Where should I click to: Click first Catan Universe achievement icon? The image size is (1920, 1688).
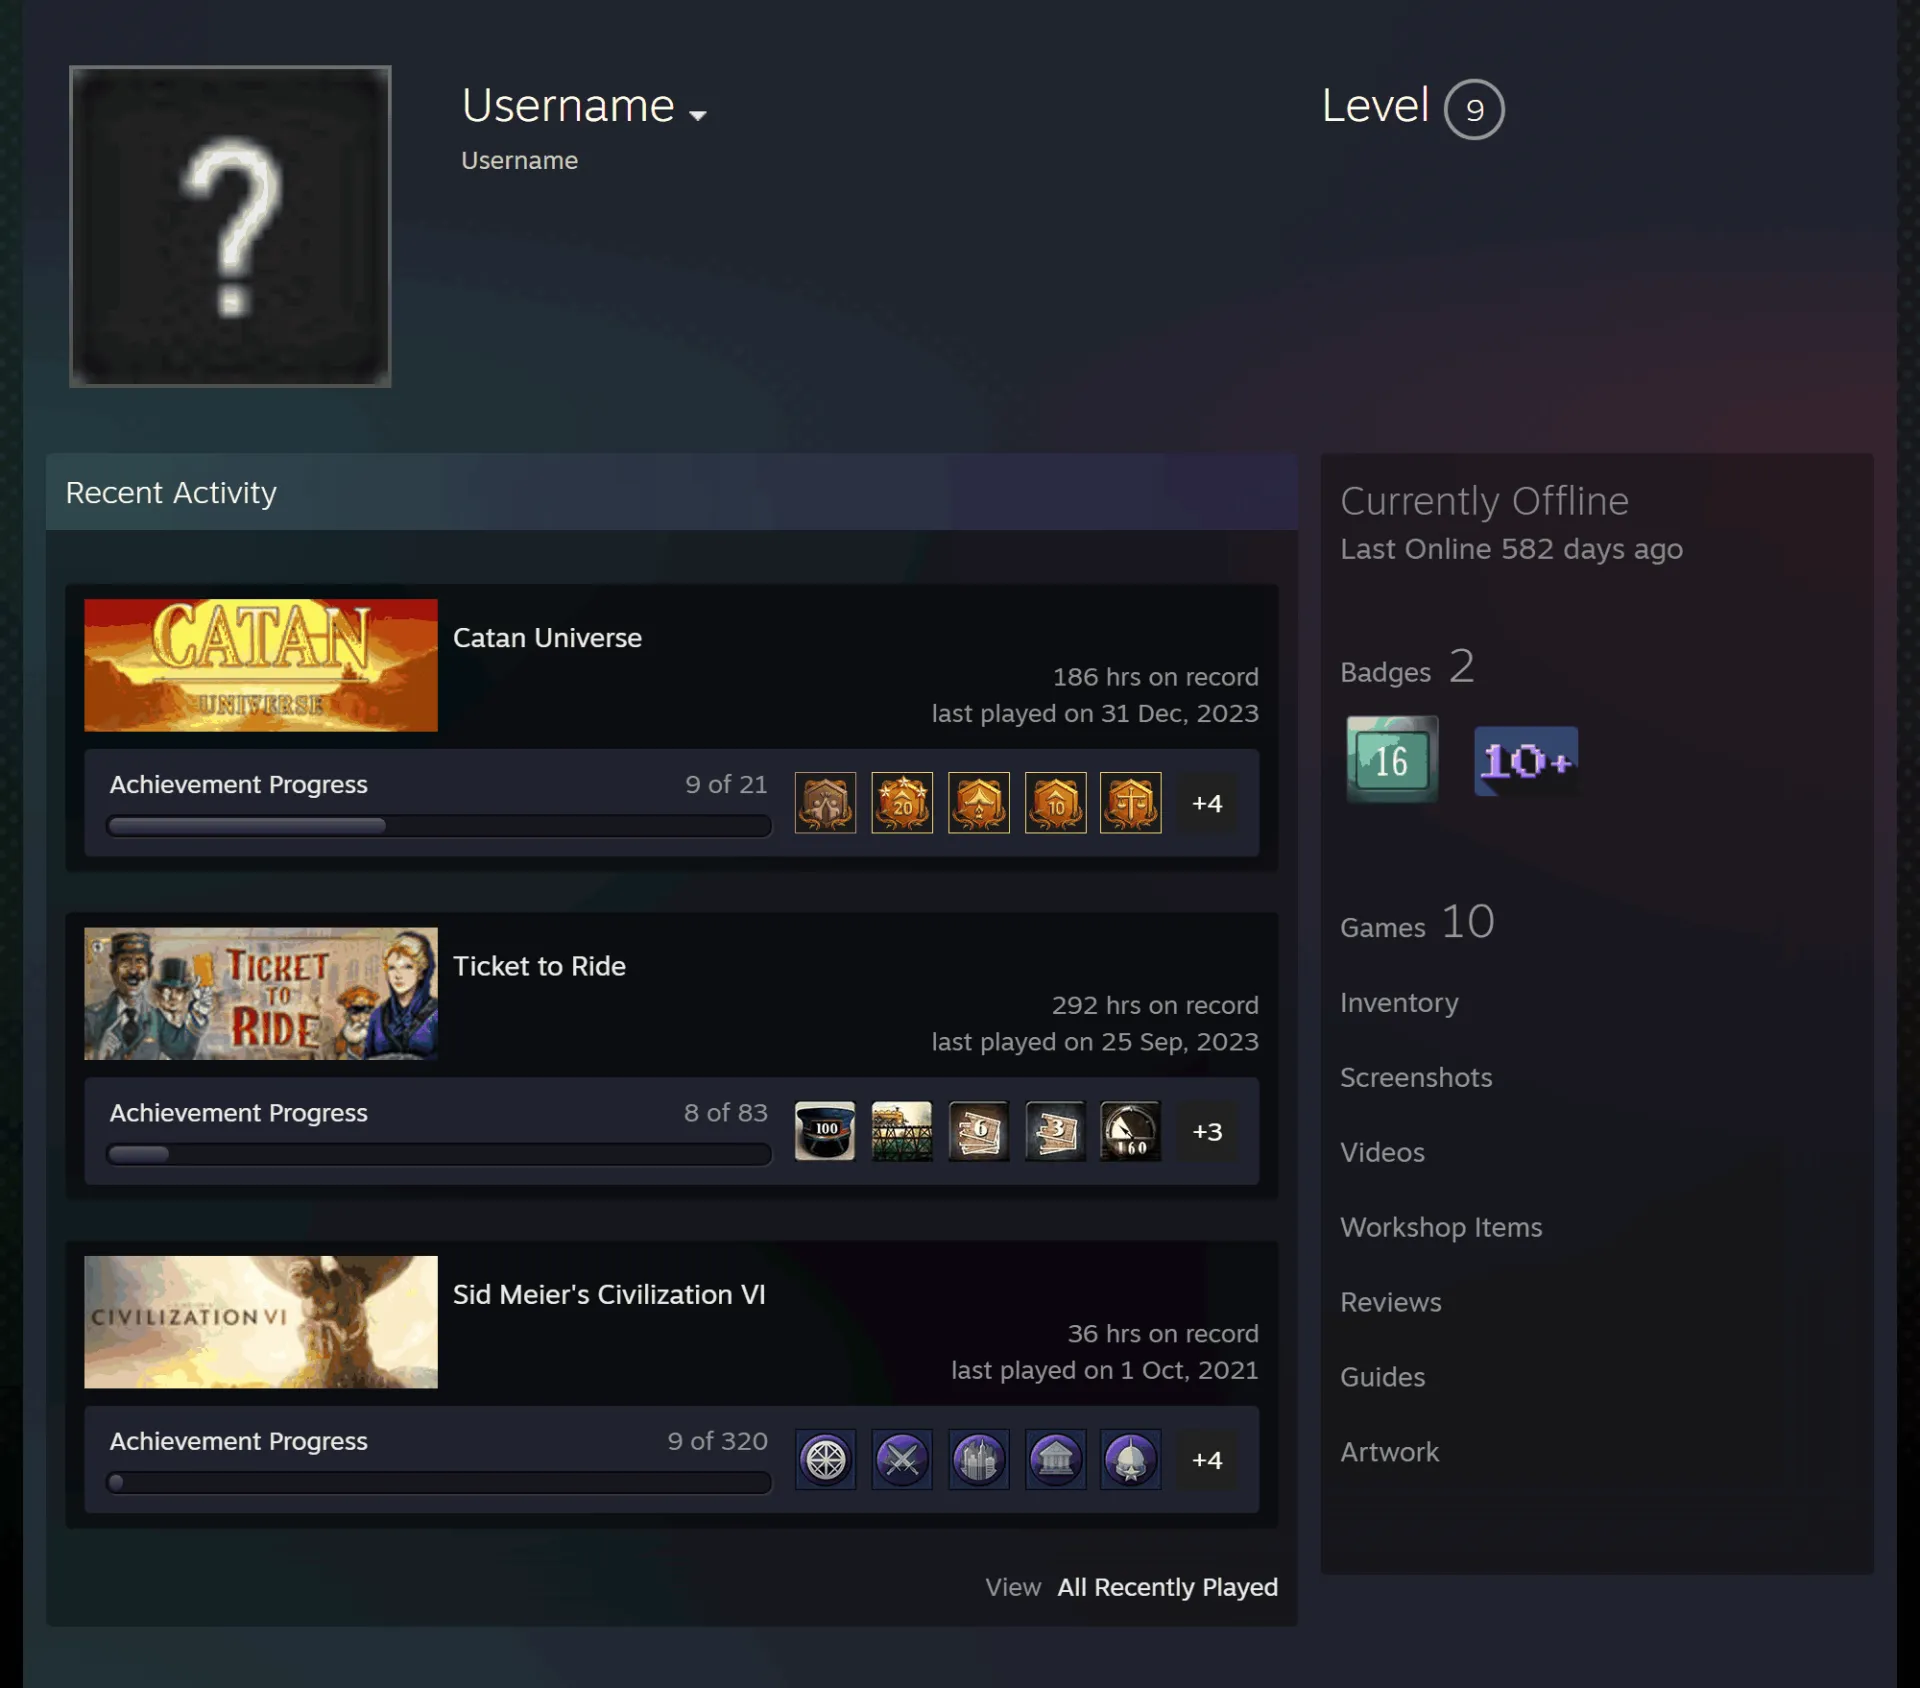tap(825, 803)
